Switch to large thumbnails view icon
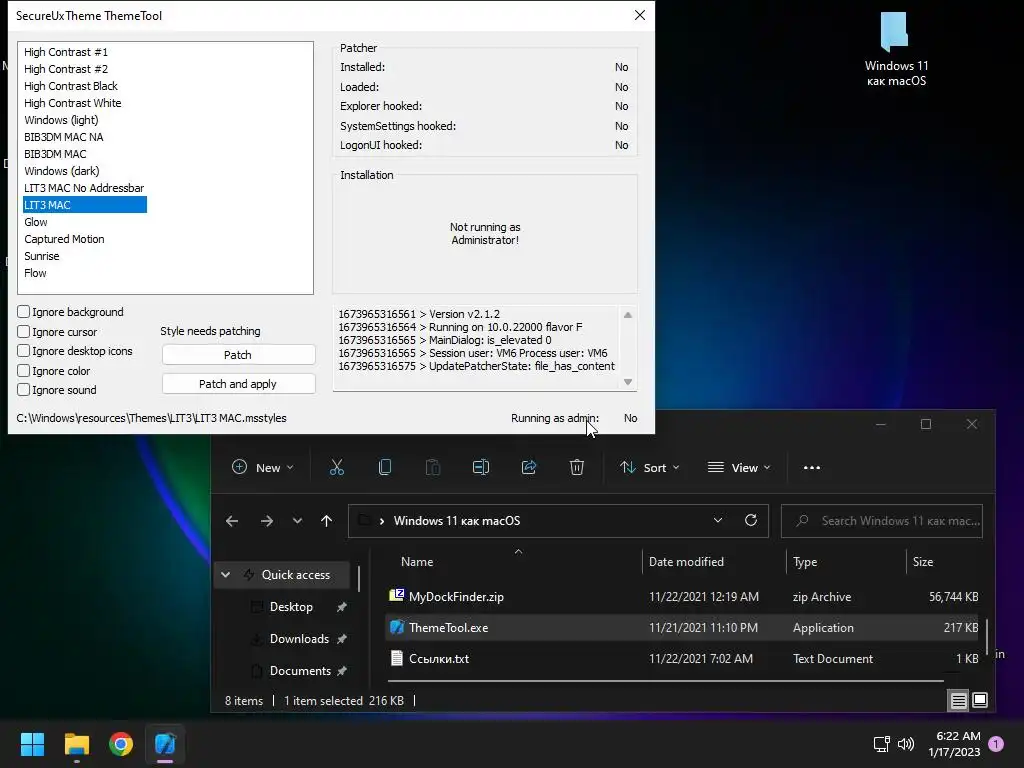The image size is (1024, 768). click(x=980, y=700)
